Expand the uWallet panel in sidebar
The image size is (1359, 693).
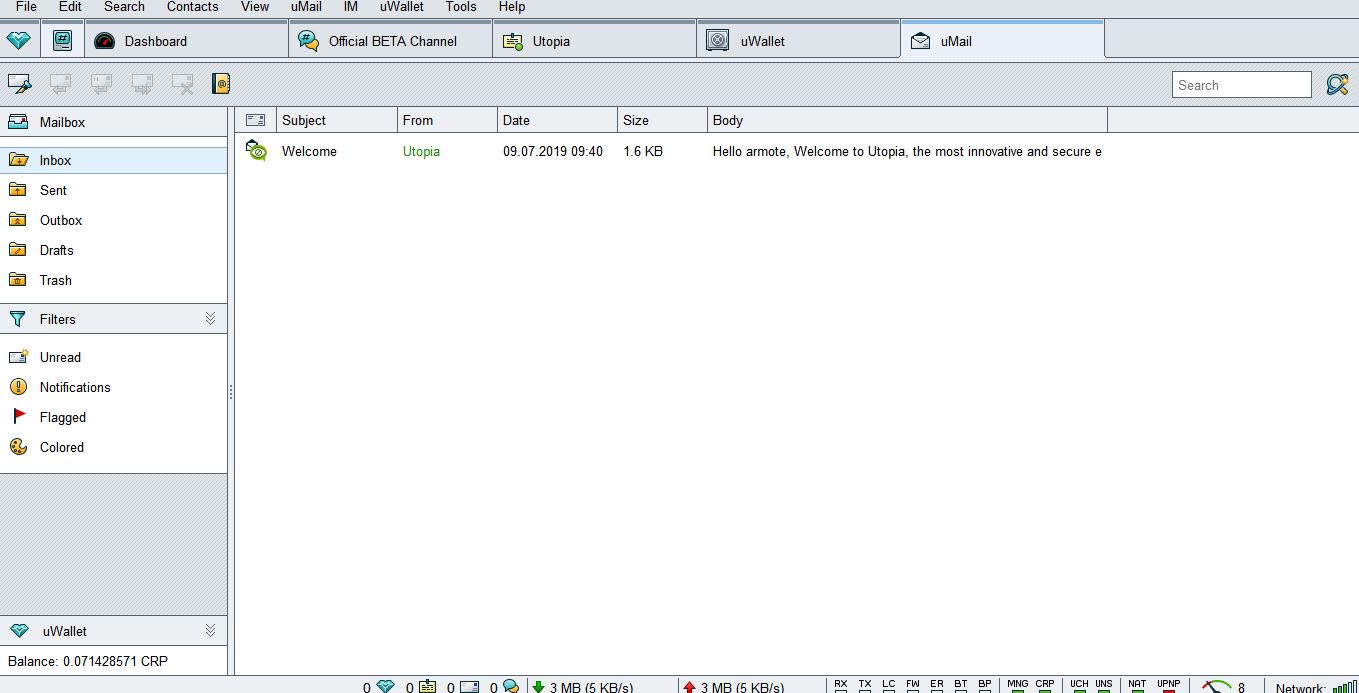(210, 631)
